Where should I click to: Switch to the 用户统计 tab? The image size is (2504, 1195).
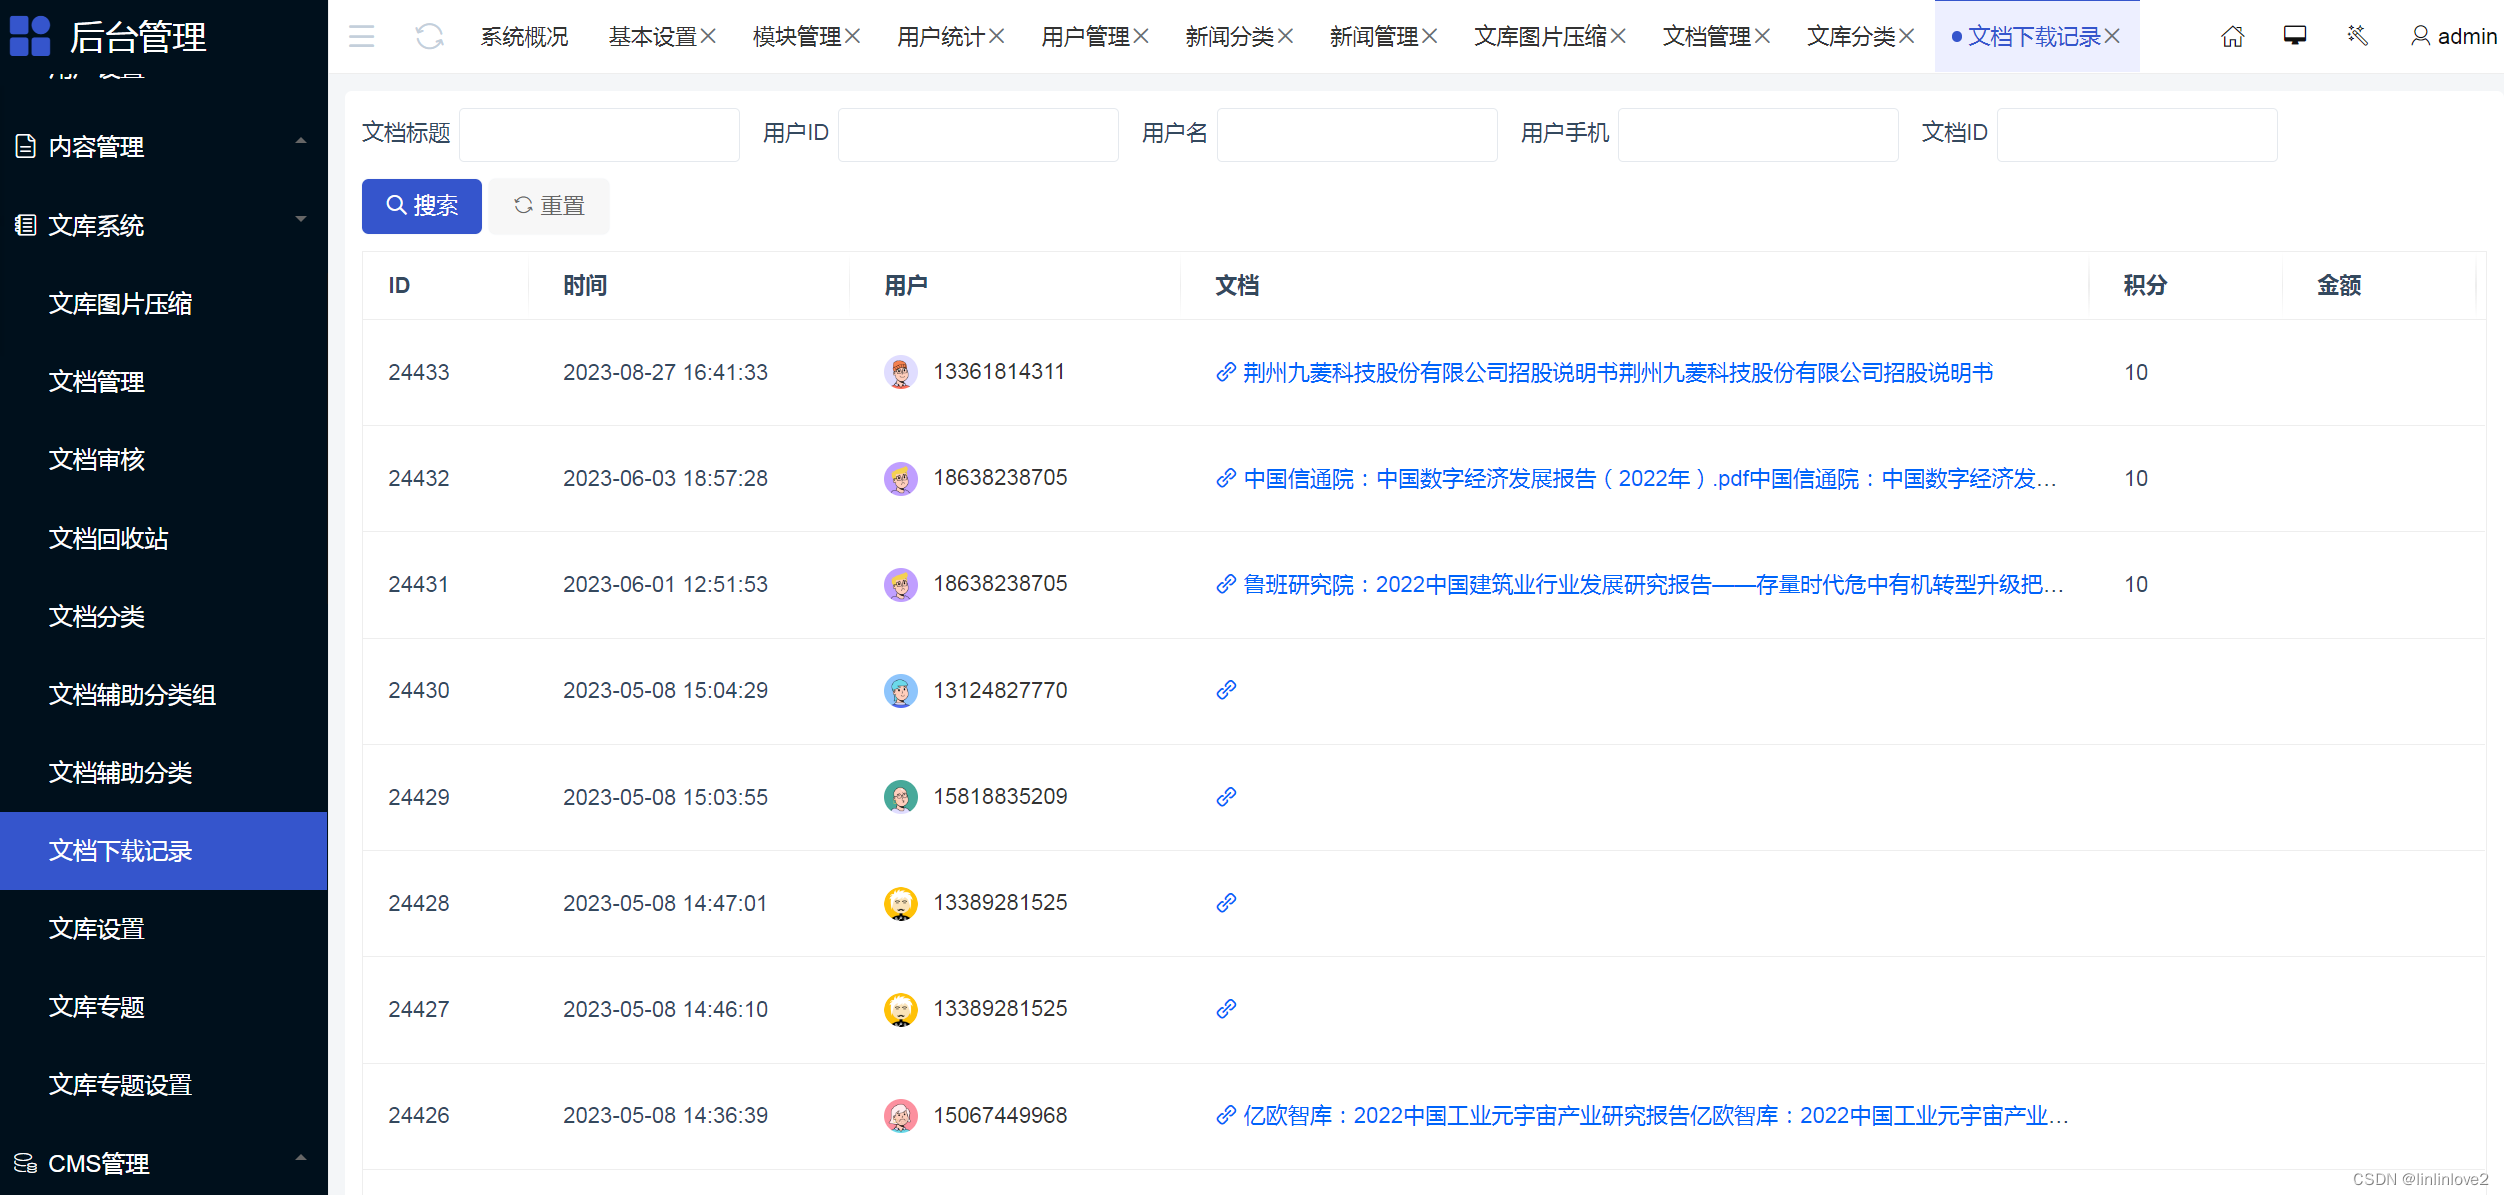pos(941,37)
